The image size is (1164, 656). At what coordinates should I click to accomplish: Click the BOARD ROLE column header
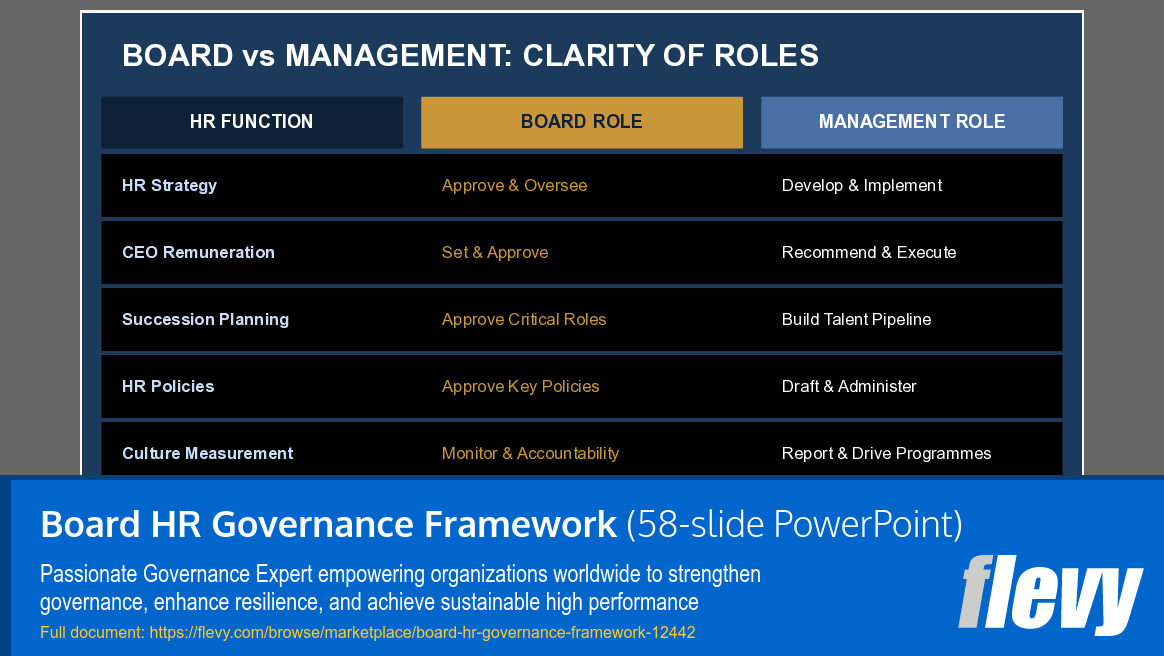(x=581, y=122)
